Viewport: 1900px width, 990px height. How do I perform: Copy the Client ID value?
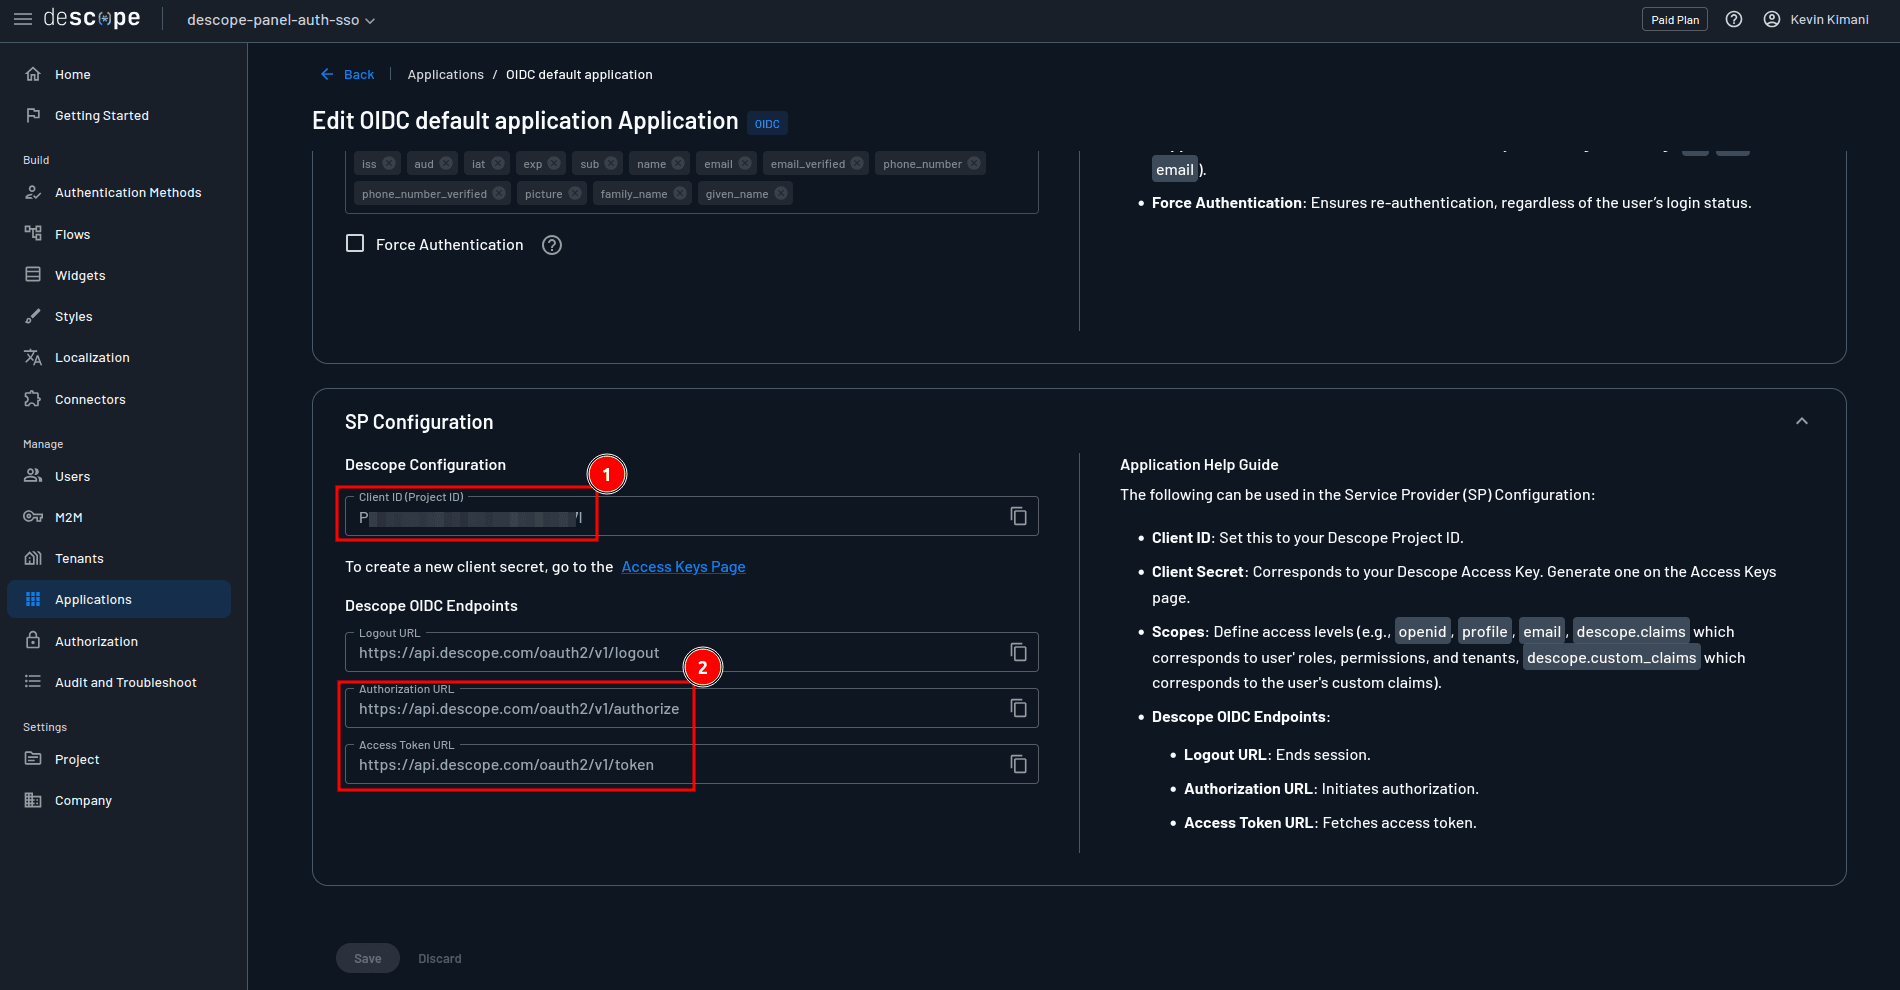[x=1018, y=515]
